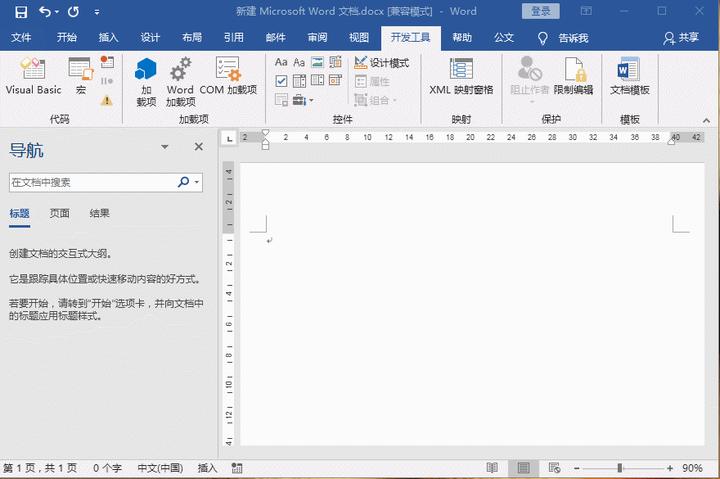Open XML 映射窗格 pane
The height and width of the screenshot is (479, 720).
[461, 77]
